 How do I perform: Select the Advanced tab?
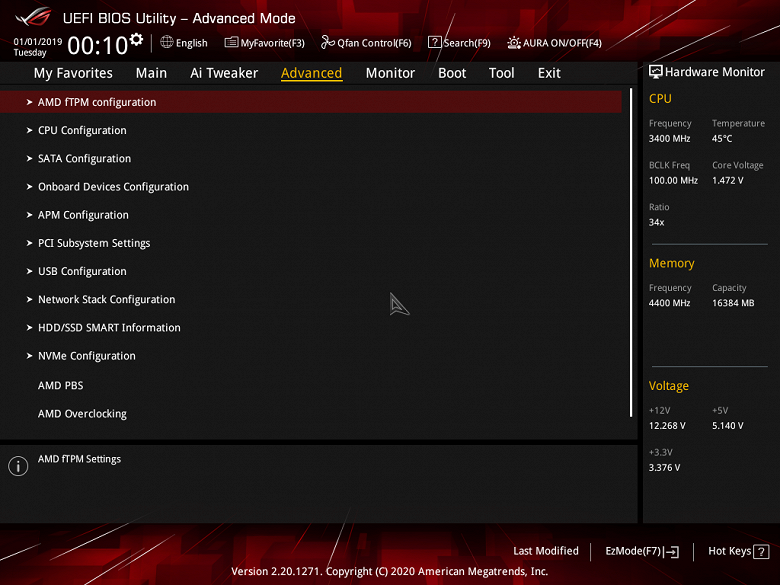point(311,73)
